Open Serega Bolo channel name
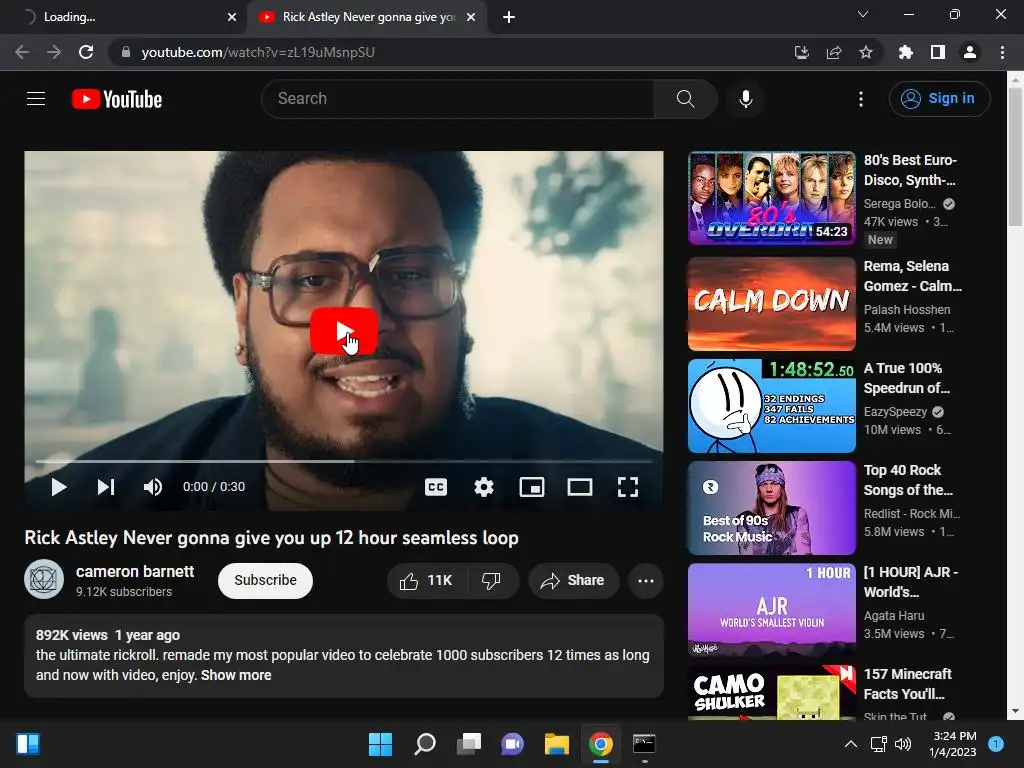 coord(899,204)
